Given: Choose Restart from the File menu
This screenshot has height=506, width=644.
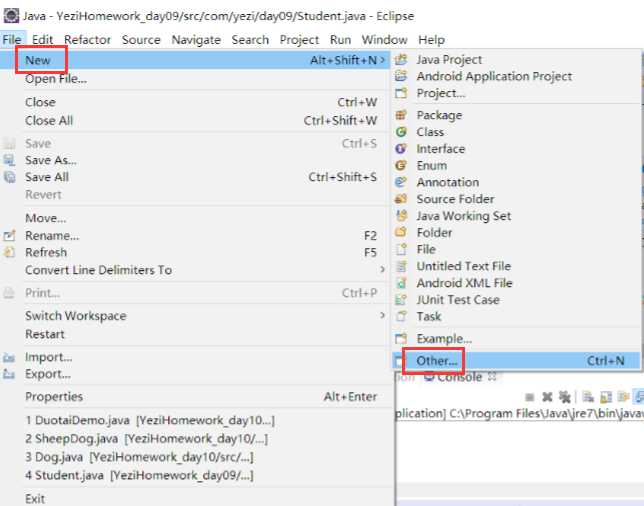Looking at the screenshot, I should 195,334.
